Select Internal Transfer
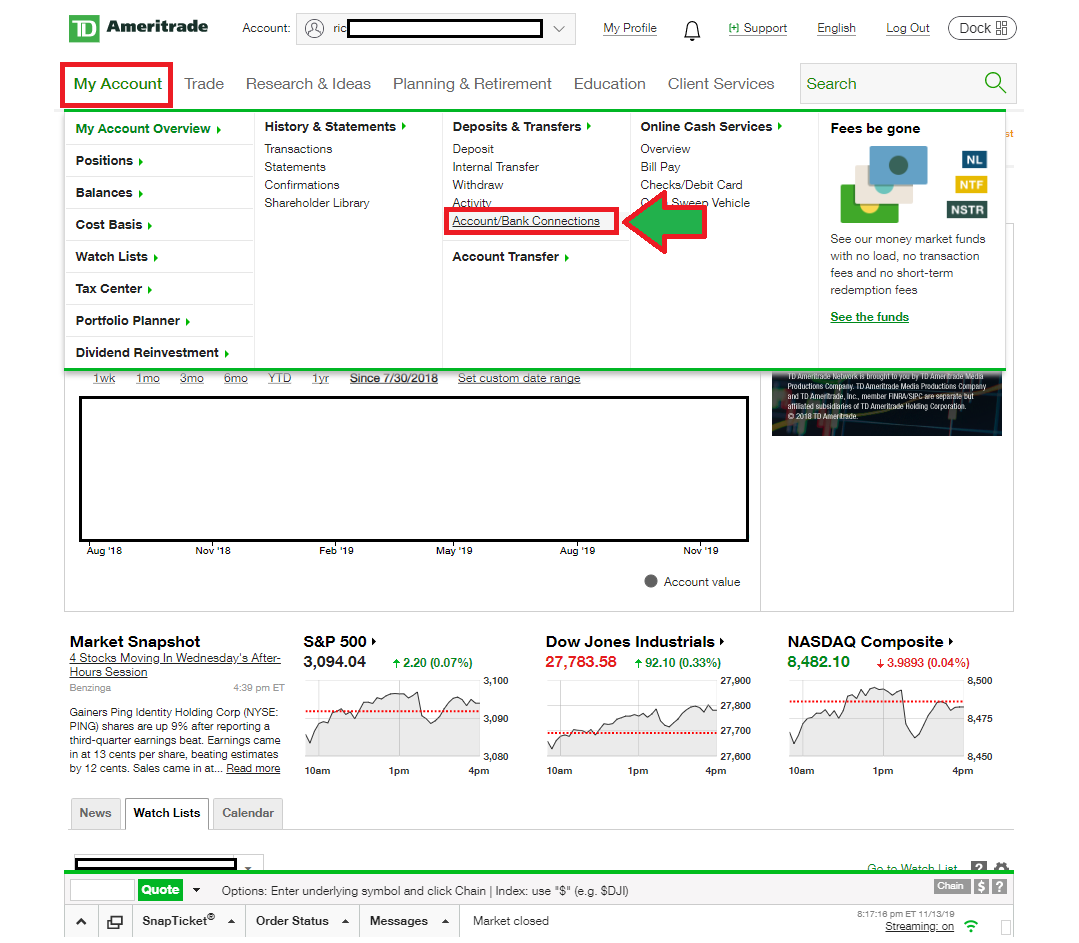The height and width of the screenshot is (943, 1079). tap(495, 167)
